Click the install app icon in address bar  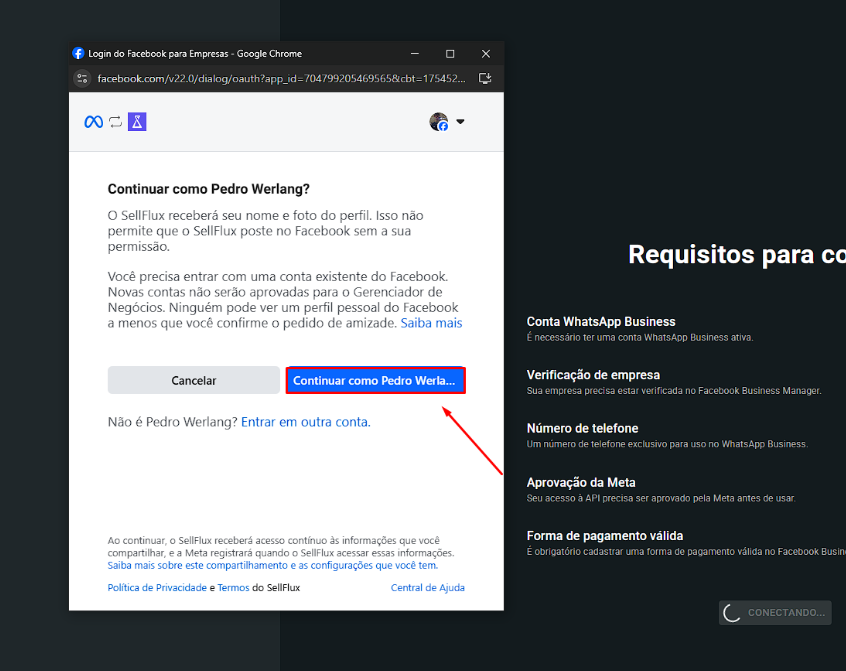coord(485,79)
